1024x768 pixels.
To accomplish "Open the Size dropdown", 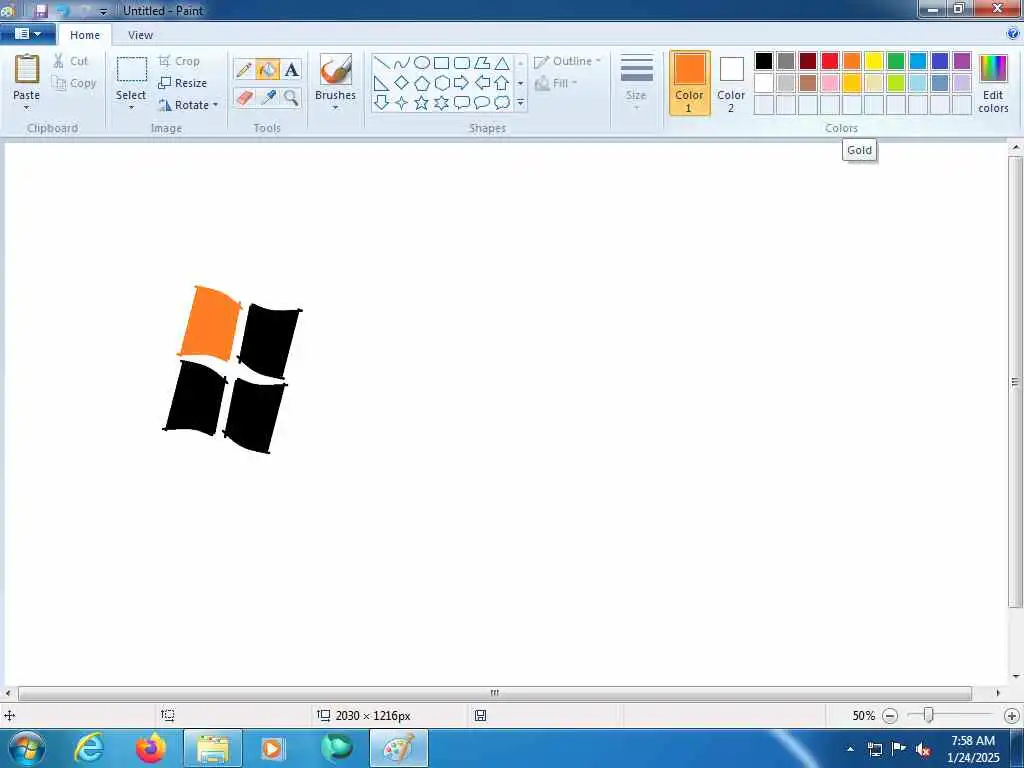I will point(637,82).
